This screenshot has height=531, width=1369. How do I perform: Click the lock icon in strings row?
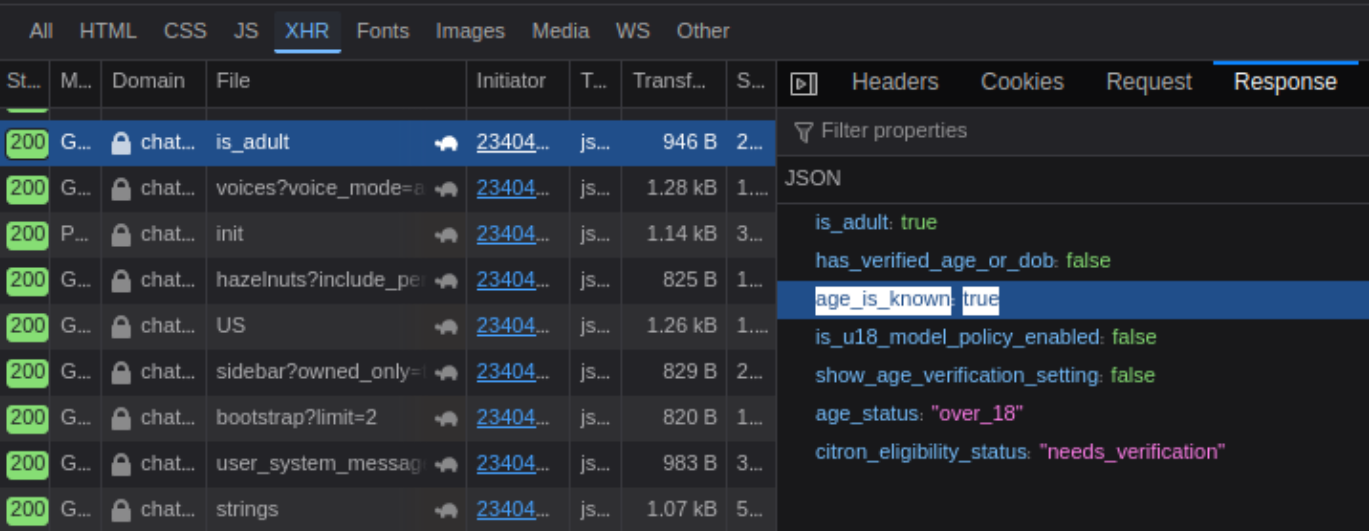click(121, 510)
